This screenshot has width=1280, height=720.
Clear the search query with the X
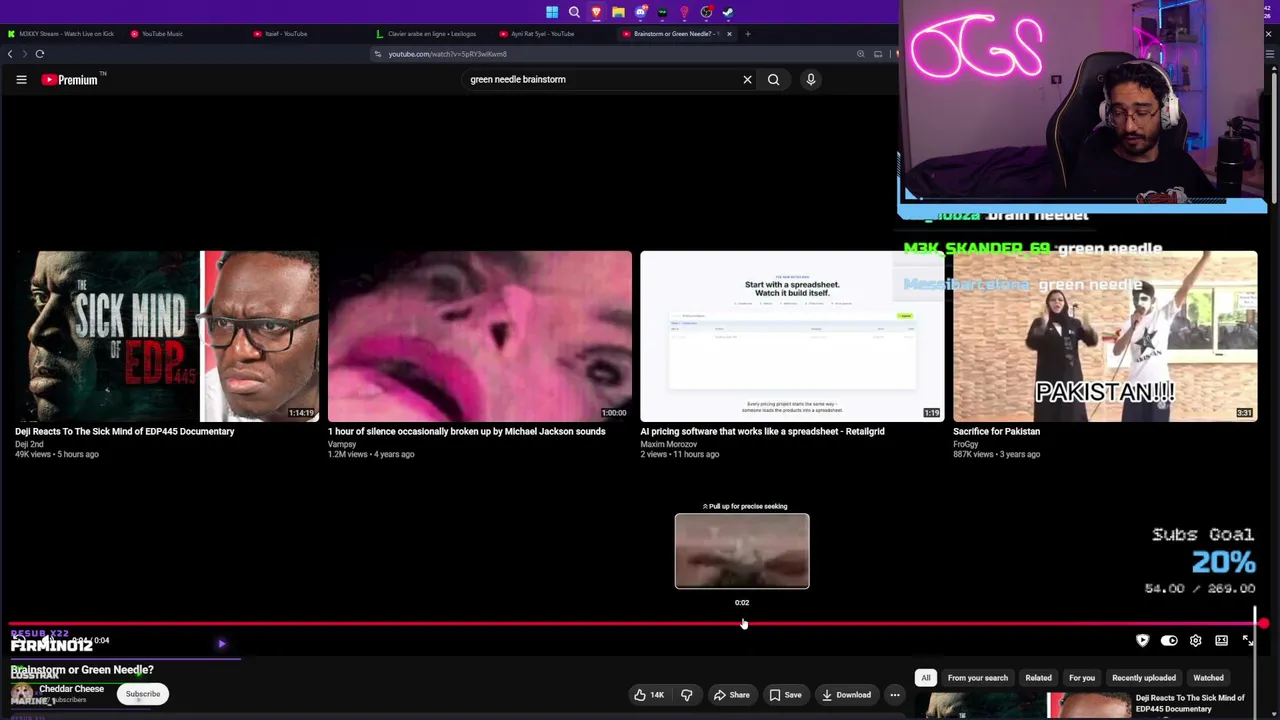pyautogui.click(x=747, y=80)
